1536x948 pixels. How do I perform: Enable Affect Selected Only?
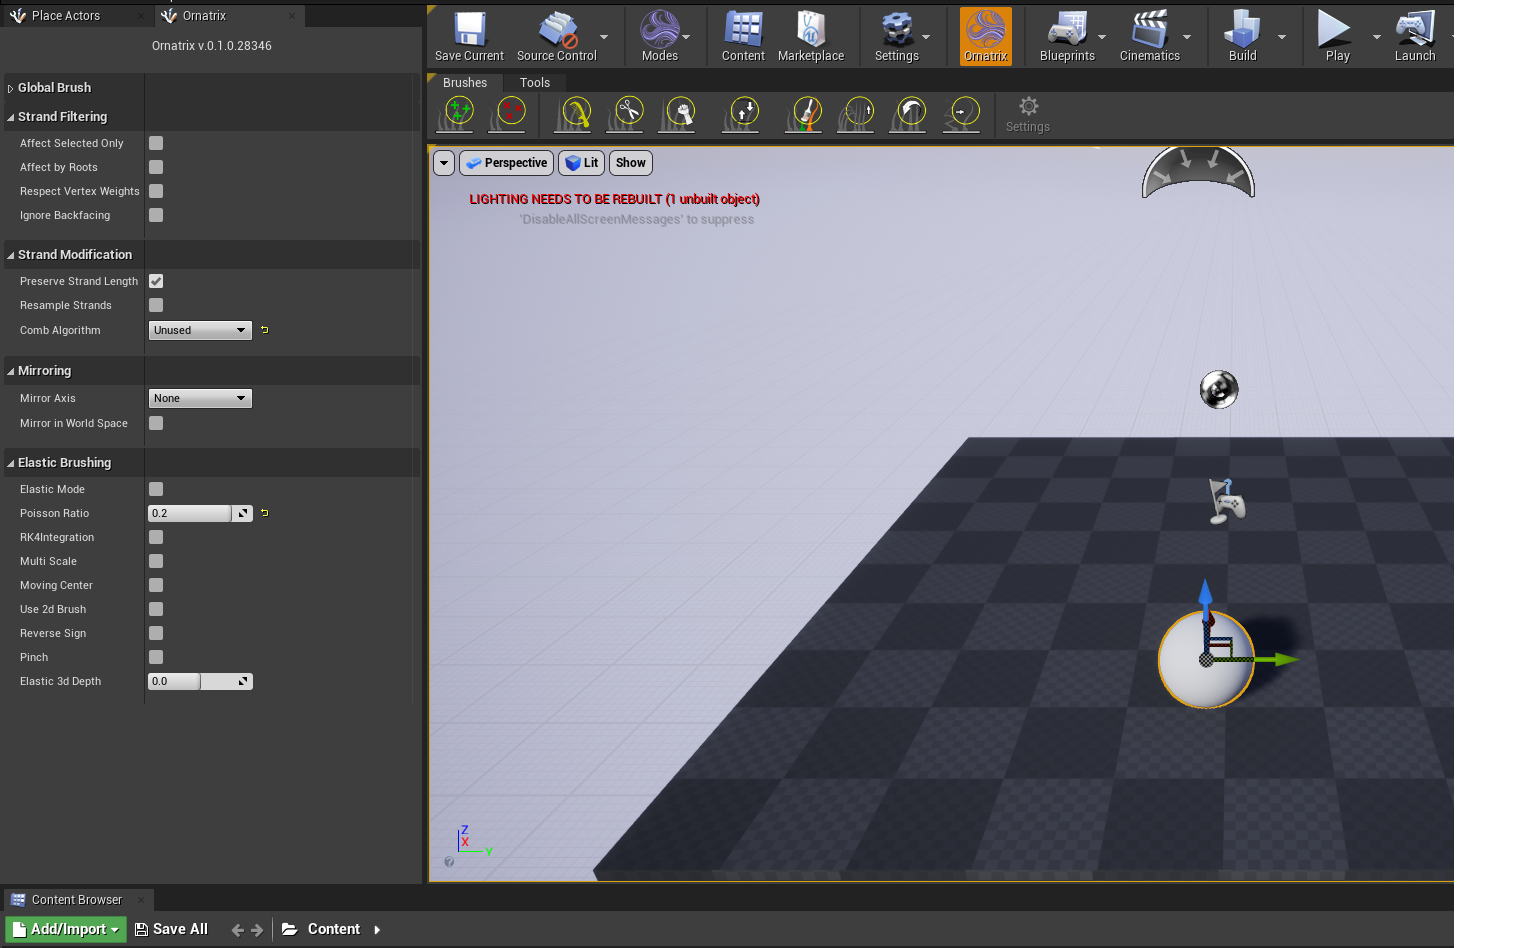[x=156, y=143]
